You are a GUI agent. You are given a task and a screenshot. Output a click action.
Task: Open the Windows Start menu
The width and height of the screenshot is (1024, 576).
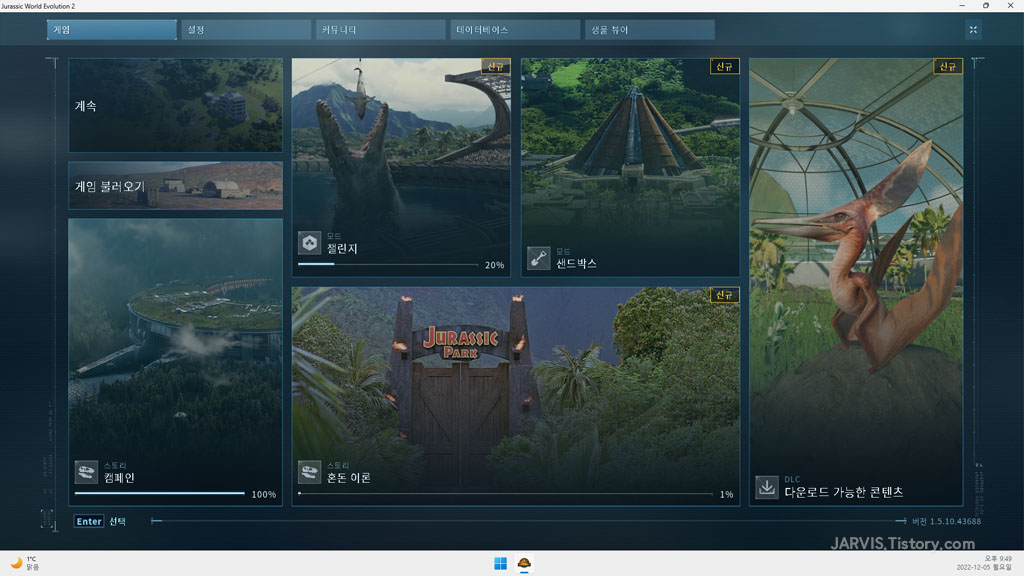[x=500, y=563]
